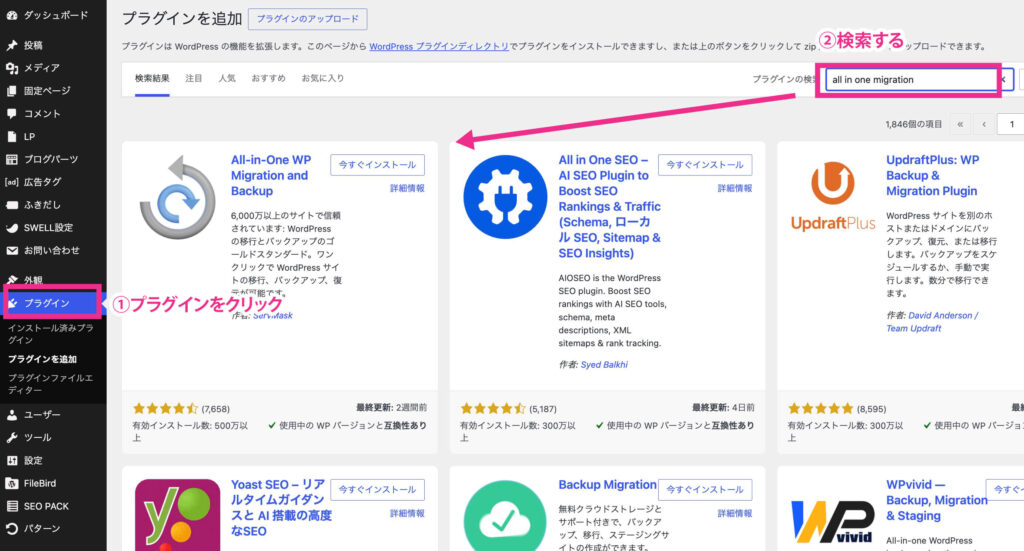Click the All in One SEO gear logo
Viewport: 1024px width, 551px height.
tap(505, 197)
